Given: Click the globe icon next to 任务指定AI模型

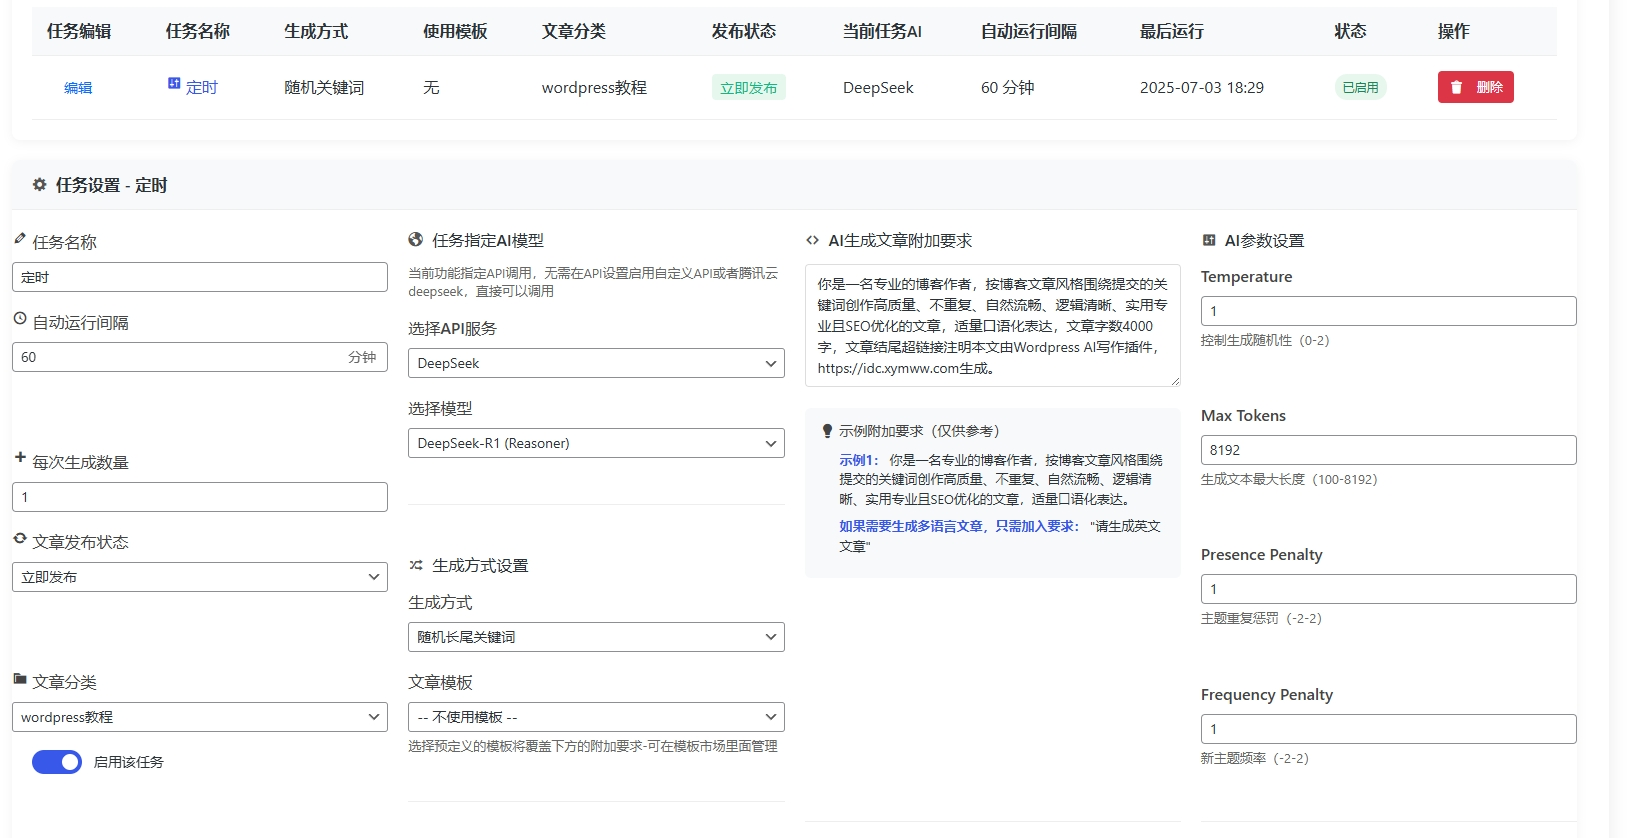Looking at the screenshot, I should [x=416, y=240].
